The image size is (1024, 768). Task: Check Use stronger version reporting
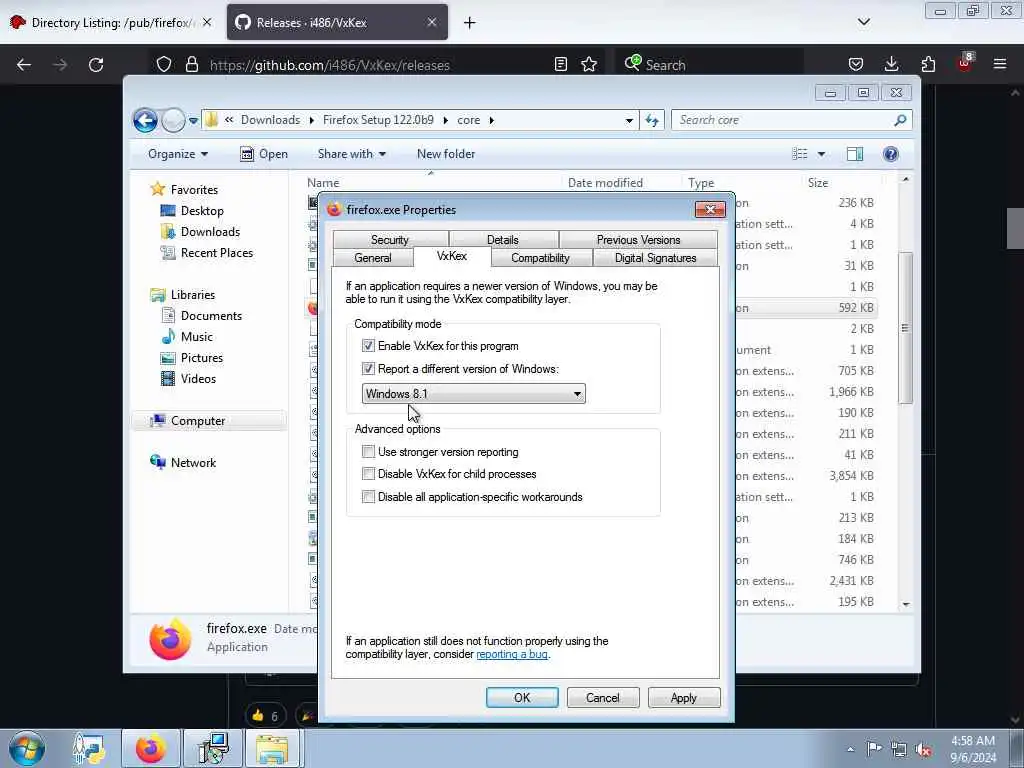point(368,451)
